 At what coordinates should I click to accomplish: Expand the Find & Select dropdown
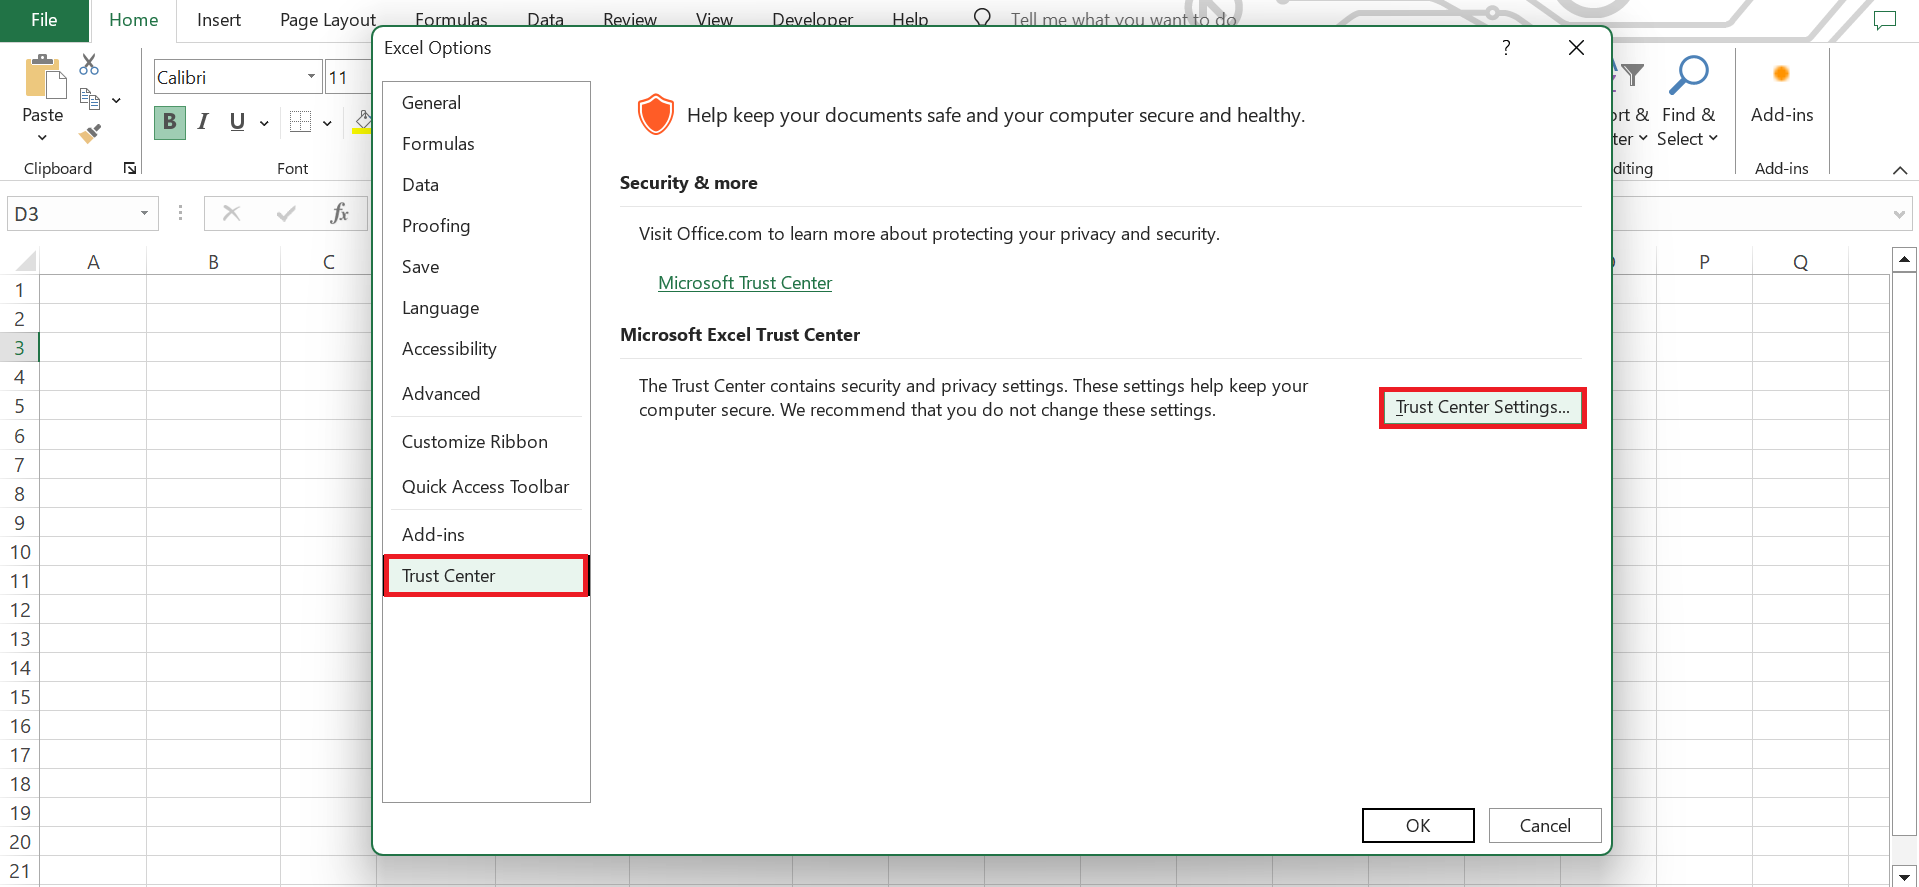point(1713,139)
